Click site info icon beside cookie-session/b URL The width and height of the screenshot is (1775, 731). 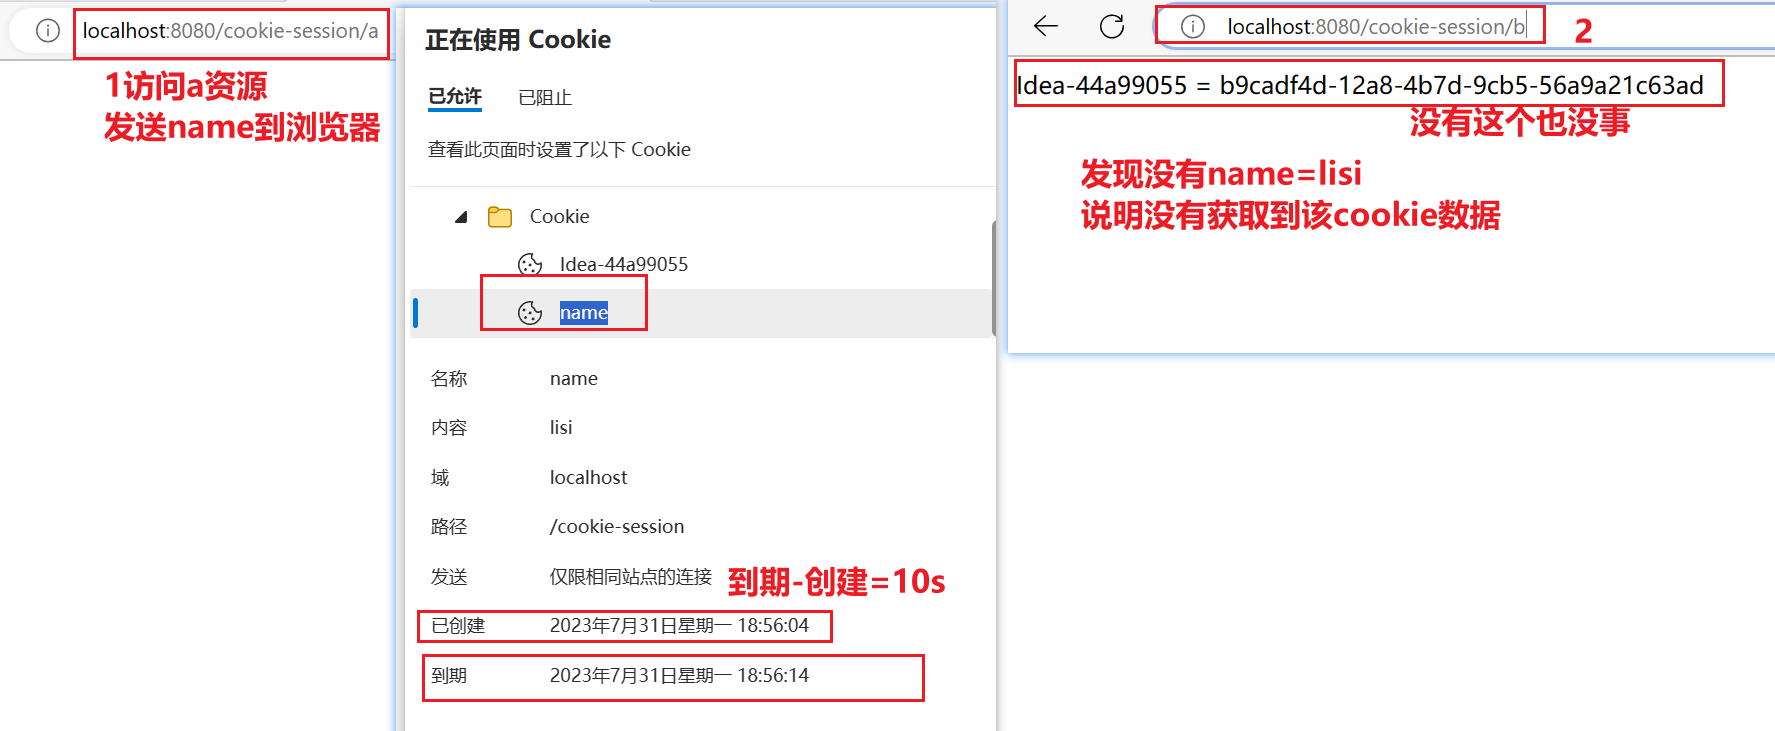click(1192, 27)
